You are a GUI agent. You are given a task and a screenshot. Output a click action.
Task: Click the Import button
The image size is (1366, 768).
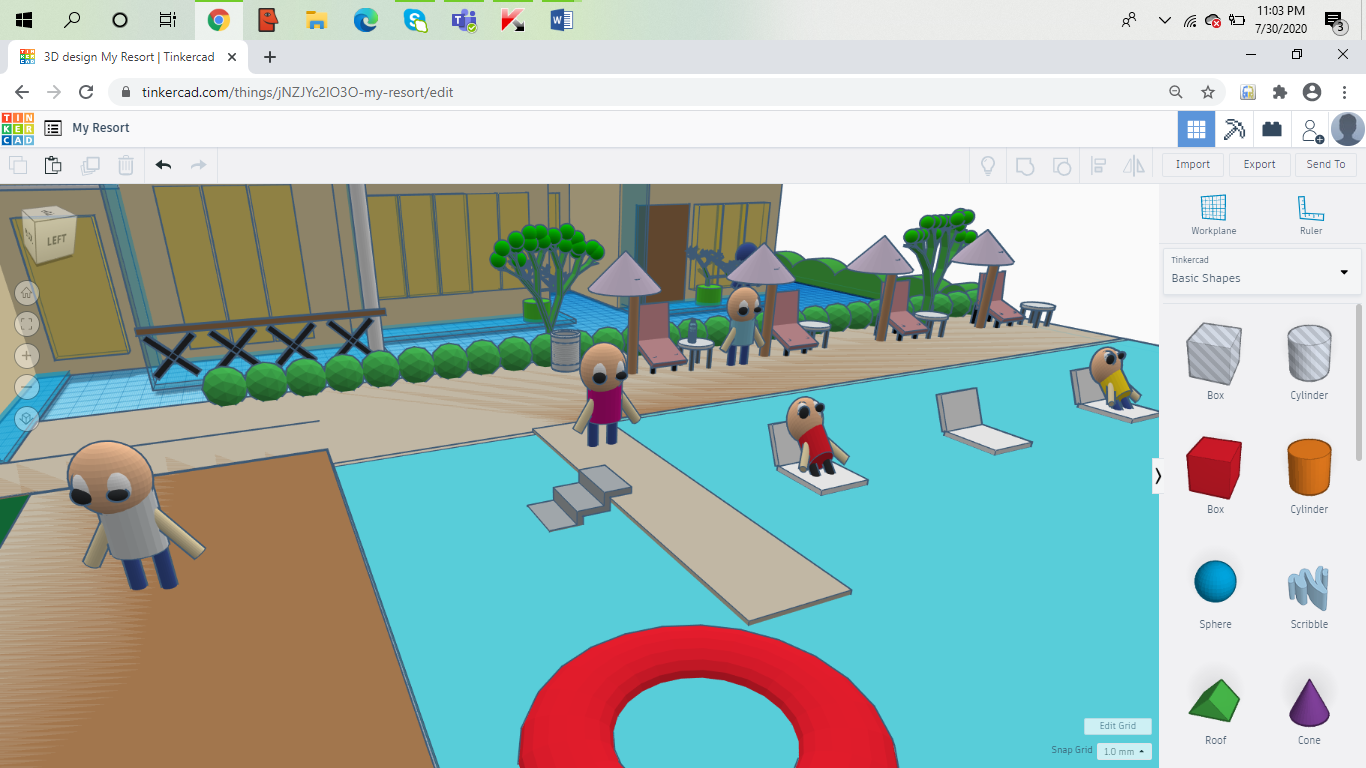[x=1193, y=165]
